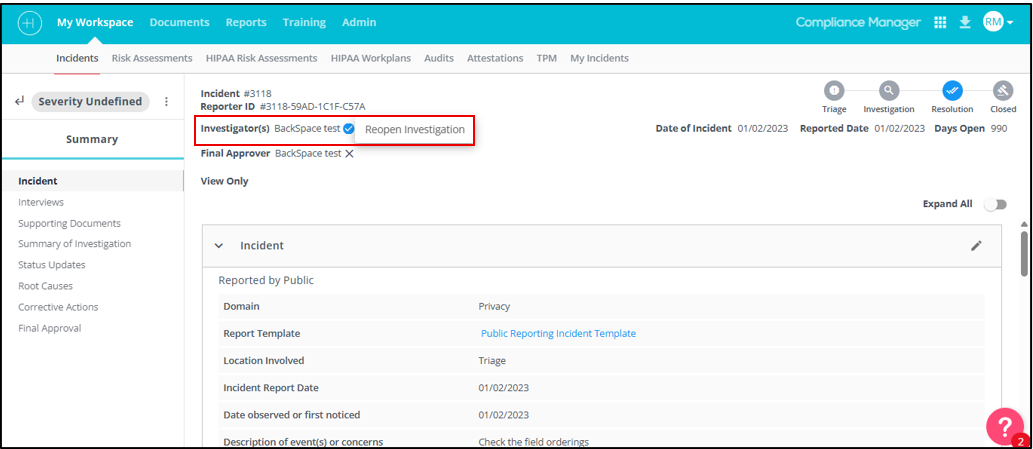This screenshot has width=1033, height=449.
Task: Open the severity three-dot options menu
Action: [166, 101]
